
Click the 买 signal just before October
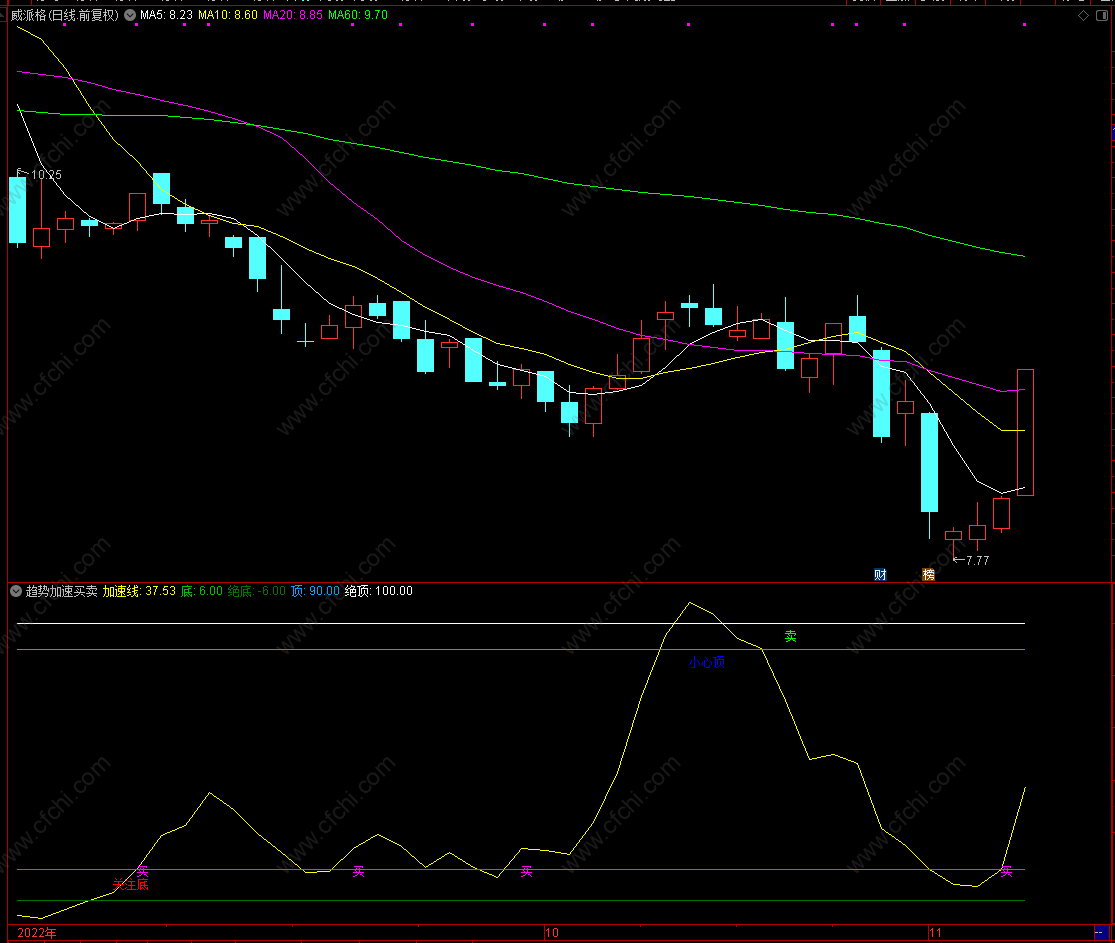pos(526,871)
